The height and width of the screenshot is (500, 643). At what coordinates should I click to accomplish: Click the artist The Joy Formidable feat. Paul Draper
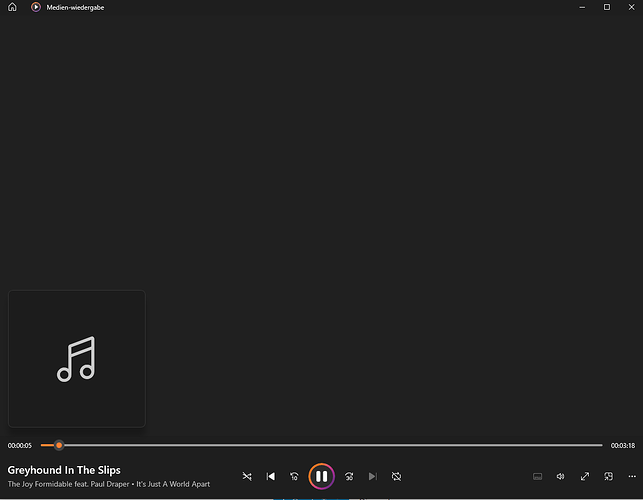(x=68, y=484)
